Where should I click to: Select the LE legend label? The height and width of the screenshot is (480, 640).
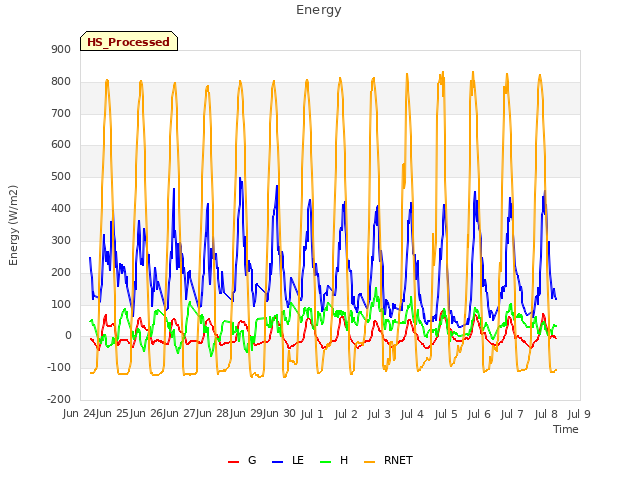(x=298, y=460)
